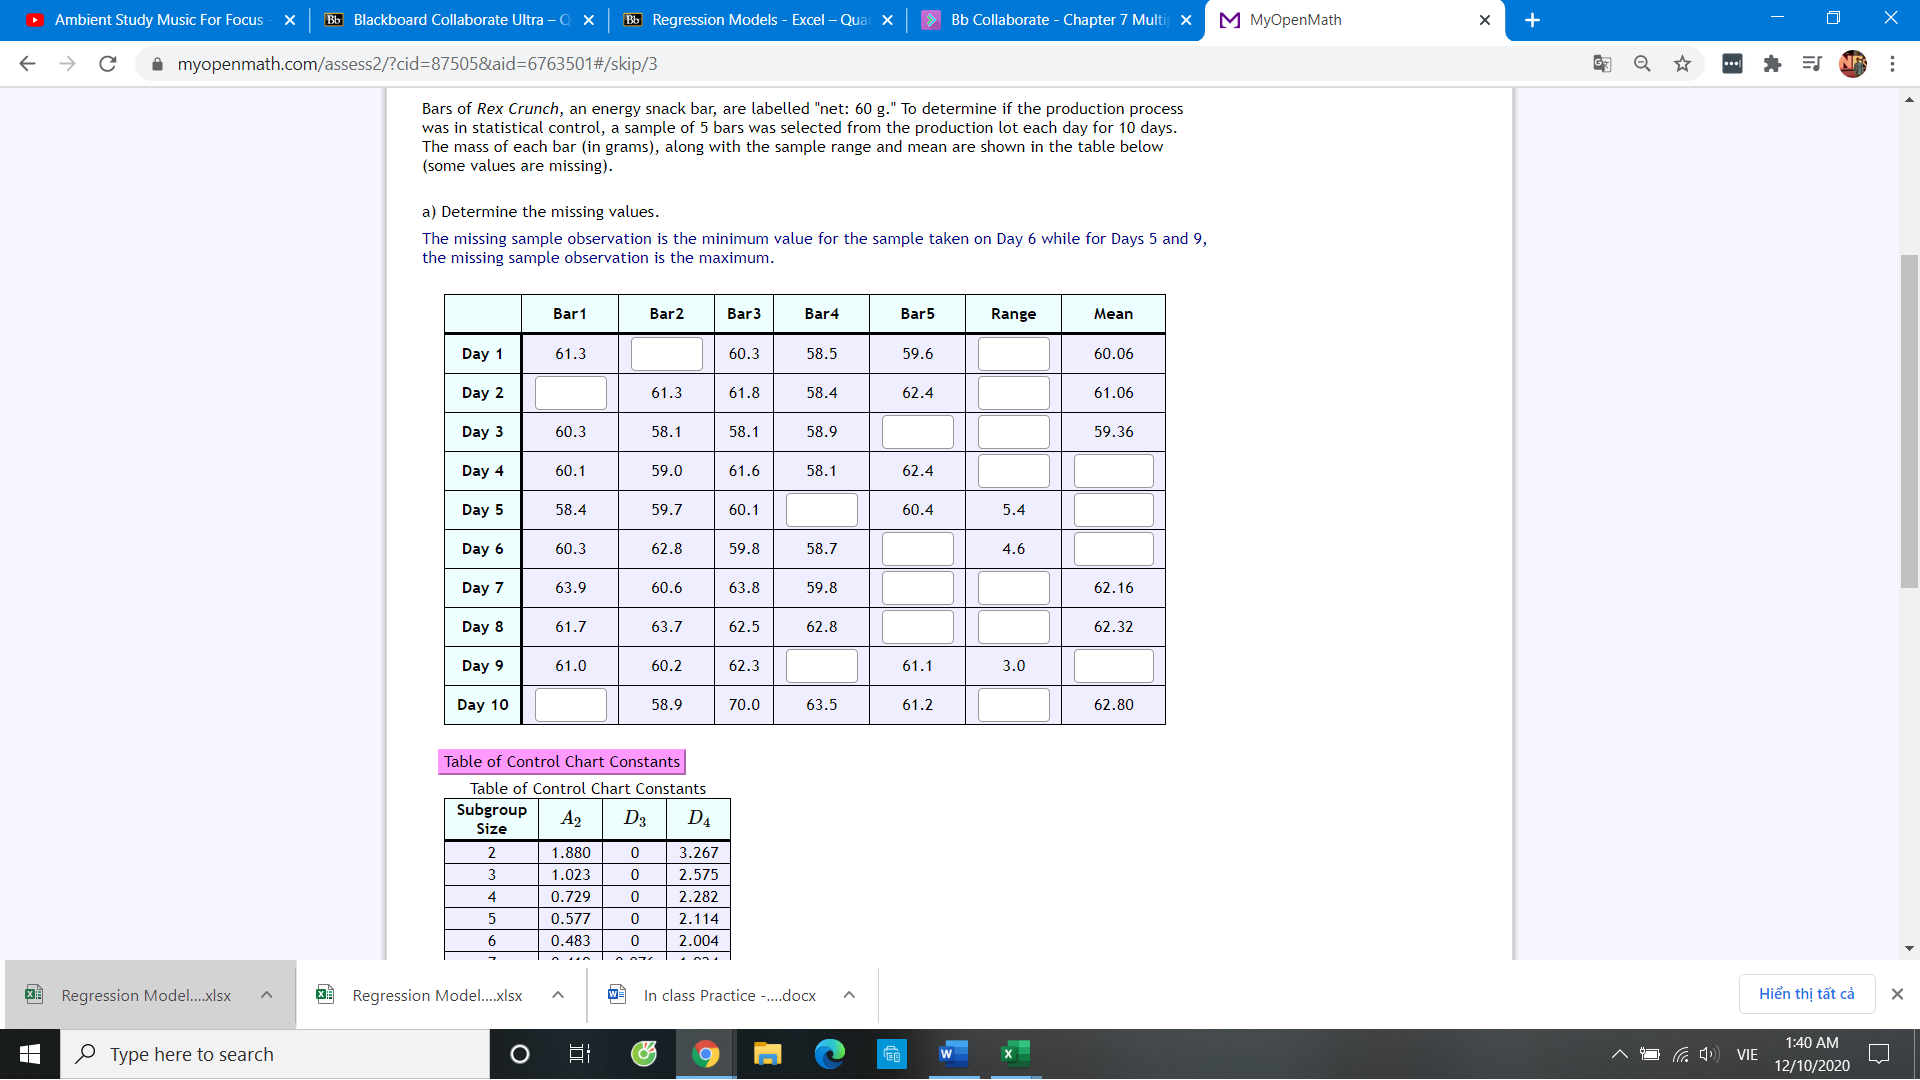
Task: Click Day 4 Mean input field
Action: point(1113,471)
